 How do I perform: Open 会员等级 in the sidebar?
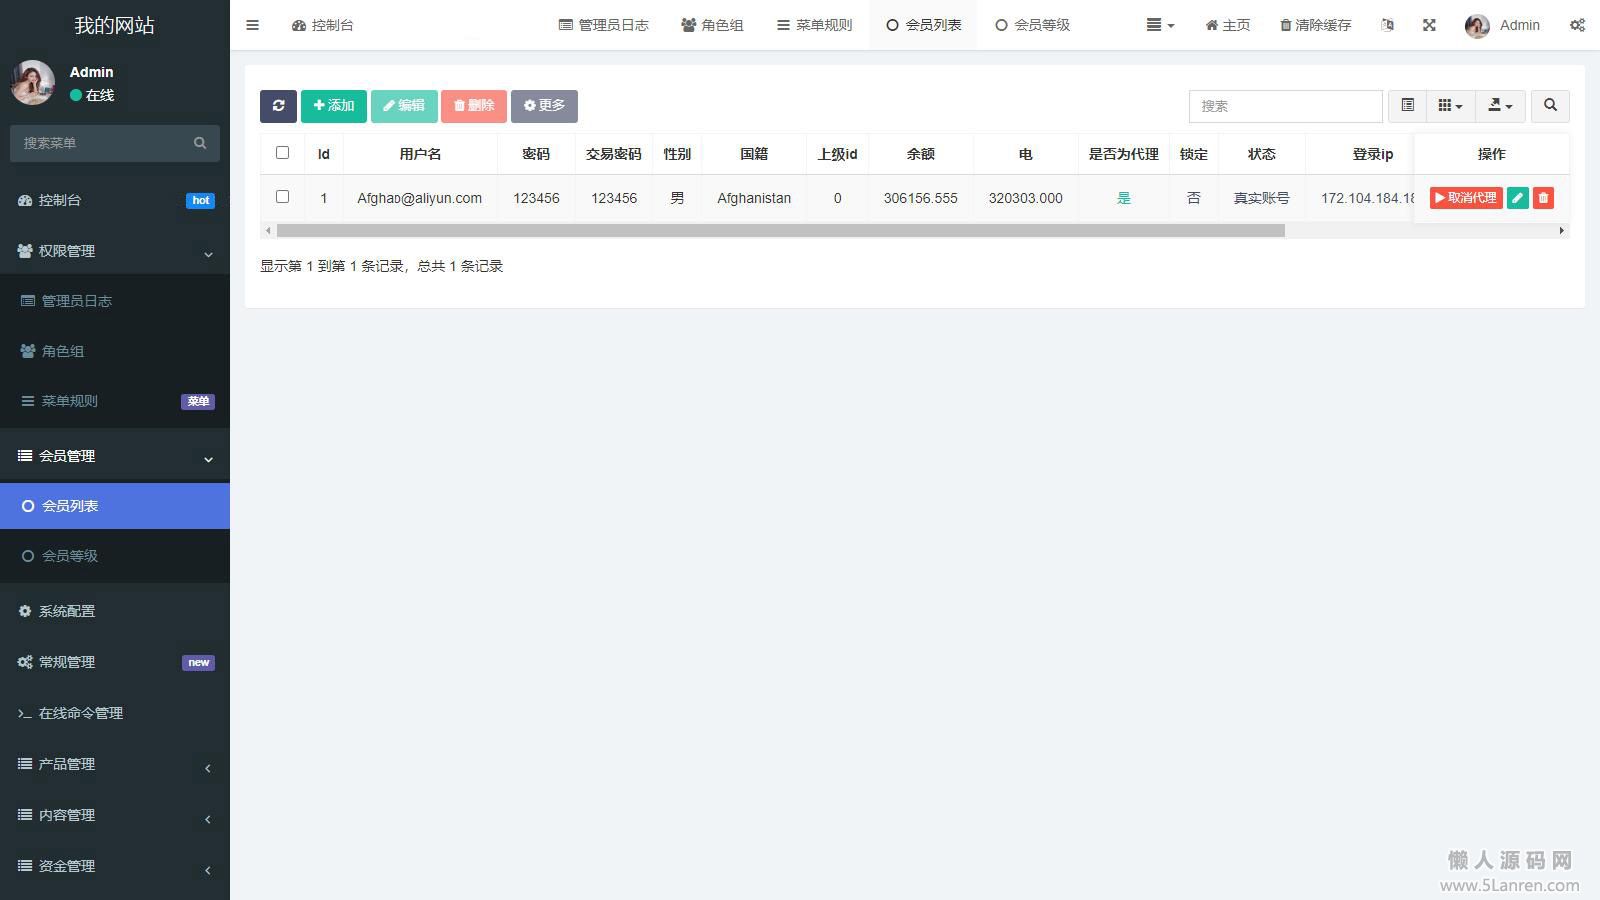click(x=115, y=556)
